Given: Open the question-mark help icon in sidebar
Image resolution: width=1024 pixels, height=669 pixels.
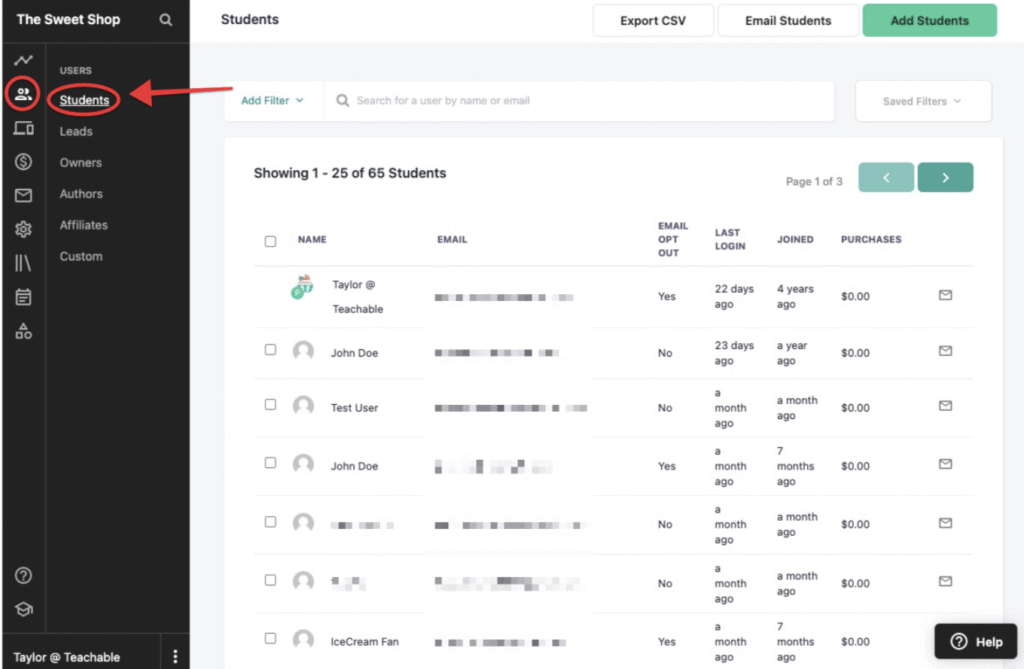Looking at the screenshot, I should 24,575.
